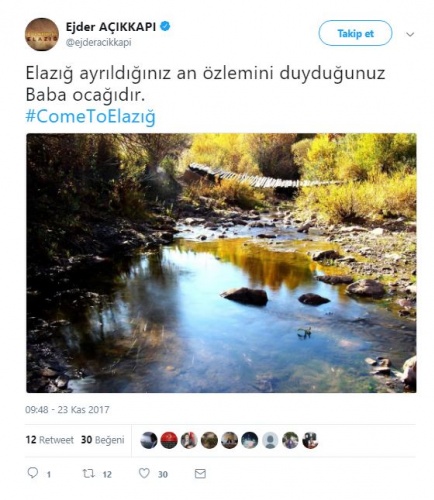Click the reply speech bubble icon
The image size is (434, 500).
coord(33,473)
